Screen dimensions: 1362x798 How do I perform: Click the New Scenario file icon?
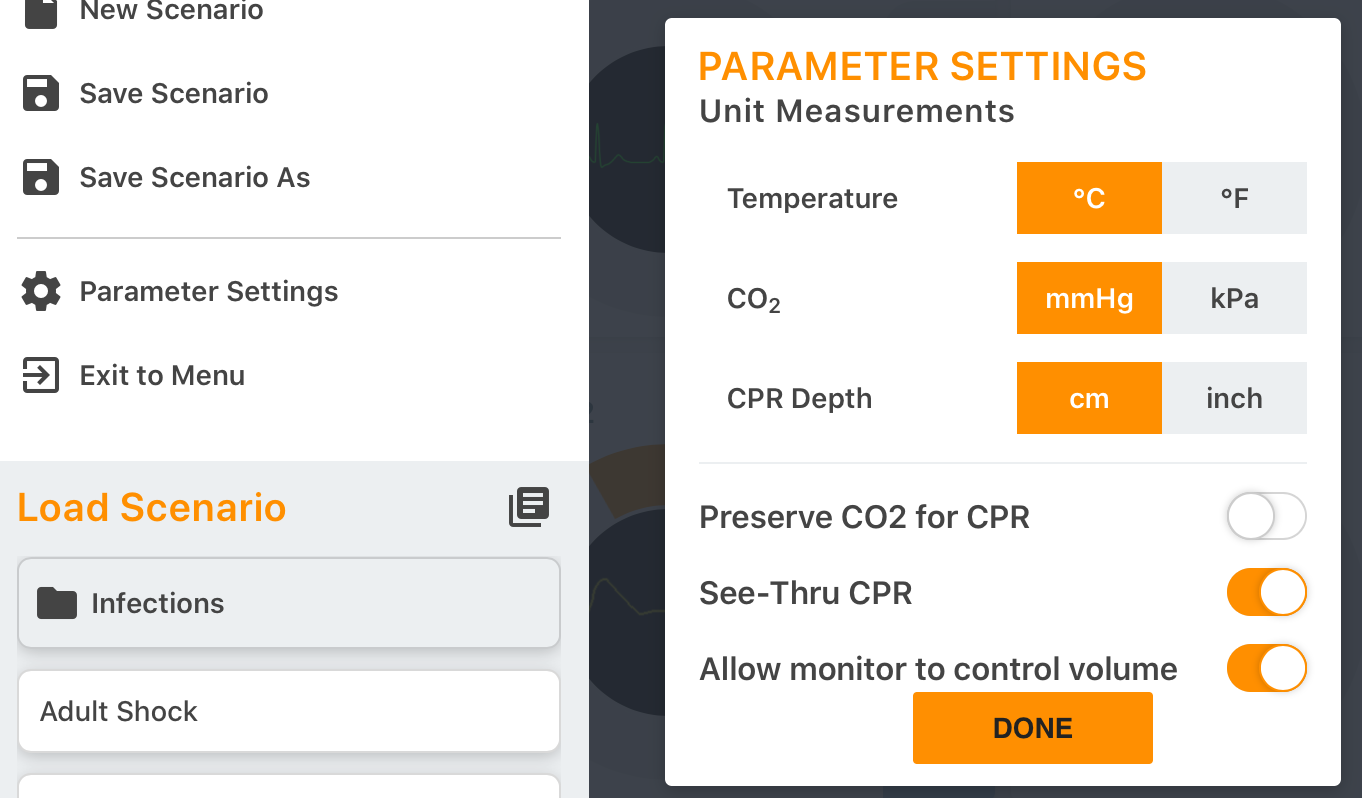coord(41,10)
